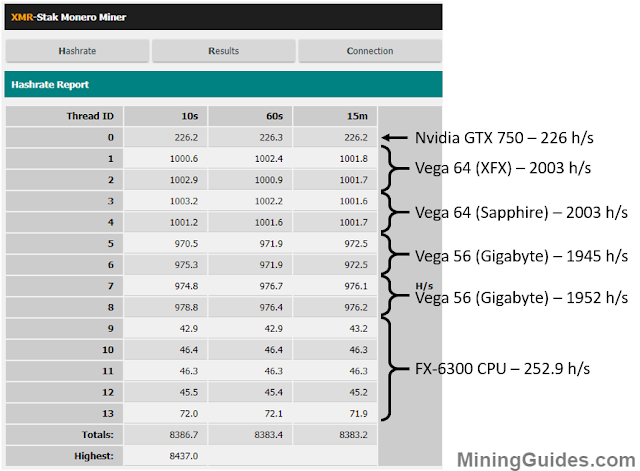Click the XMR-Stak Monero Miner title
The height and width of the screenshot is (471, 640).
69,17
